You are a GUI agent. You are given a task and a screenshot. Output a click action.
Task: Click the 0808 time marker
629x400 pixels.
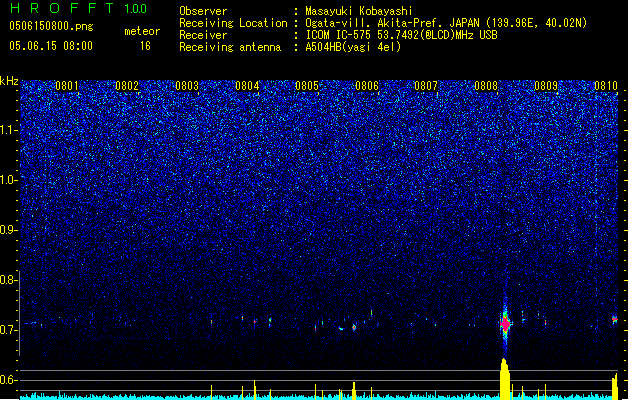(x=486, y=86)
